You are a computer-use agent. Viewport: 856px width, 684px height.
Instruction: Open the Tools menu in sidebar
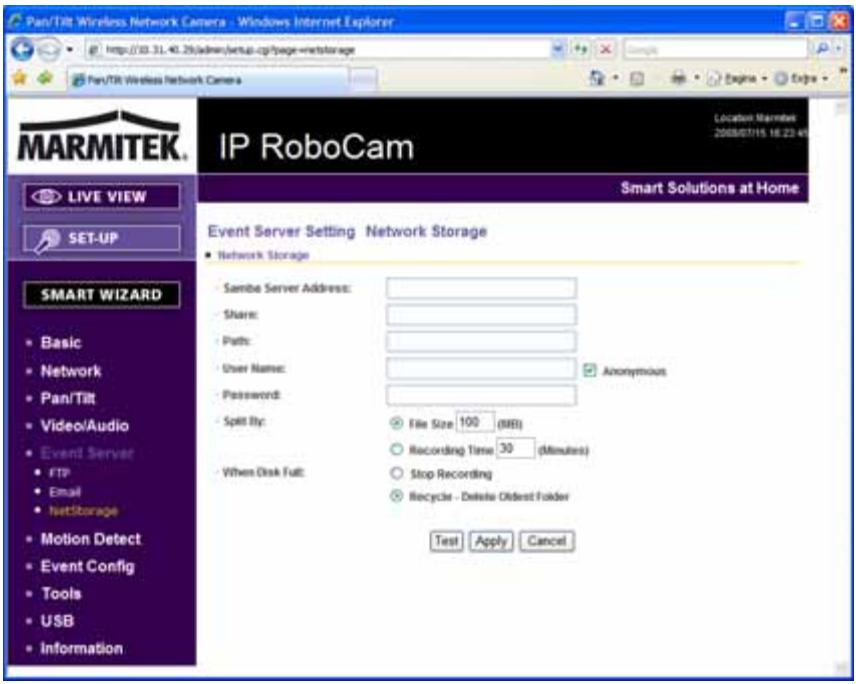(x=61, y=594)
